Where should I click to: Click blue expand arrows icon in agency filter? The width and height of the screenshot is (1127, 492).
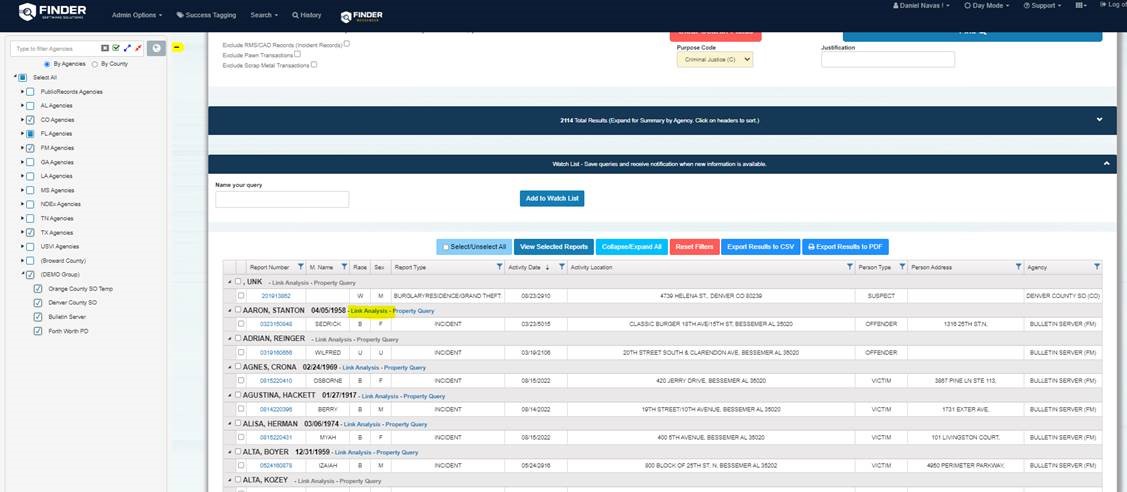[x=127, y=48]
